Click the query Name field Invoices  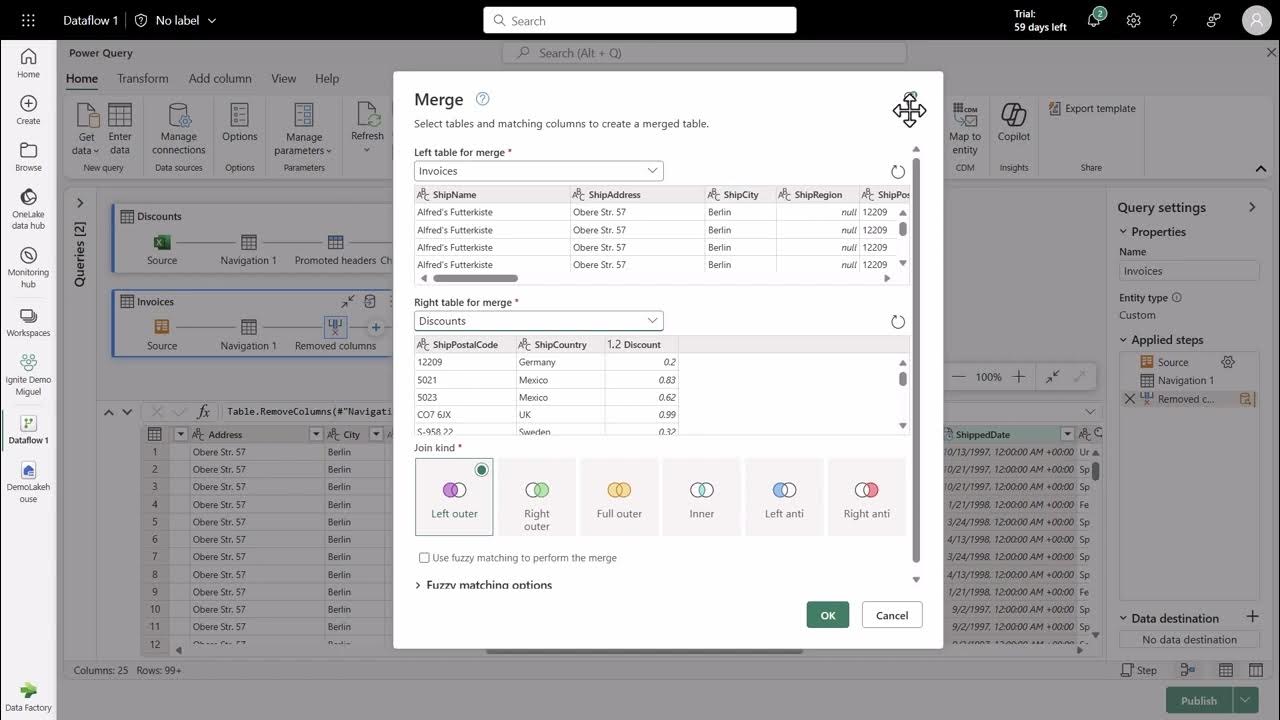click(x=1189, y=271)
